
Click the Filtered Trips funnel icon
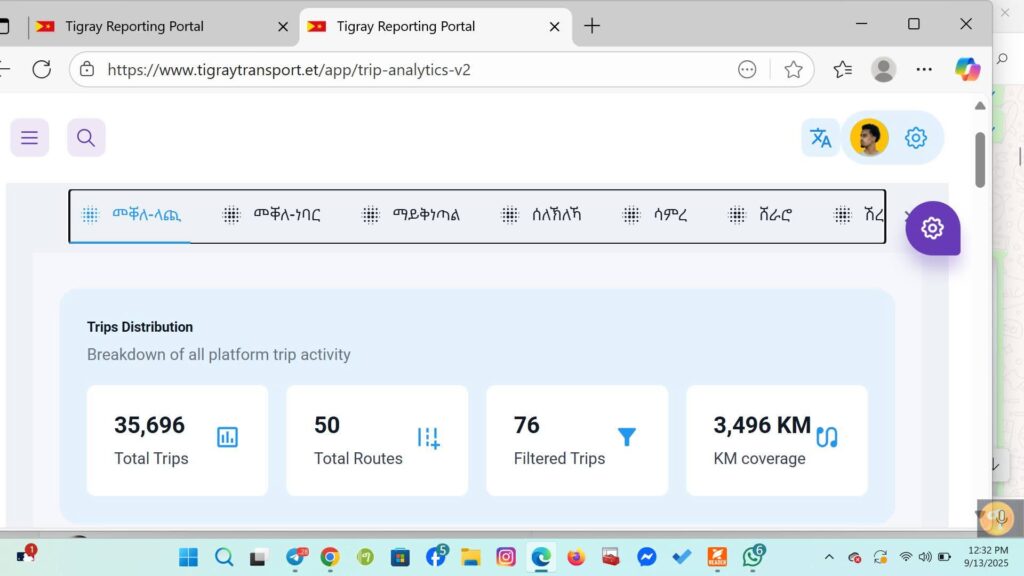click(x=626, y=437)
